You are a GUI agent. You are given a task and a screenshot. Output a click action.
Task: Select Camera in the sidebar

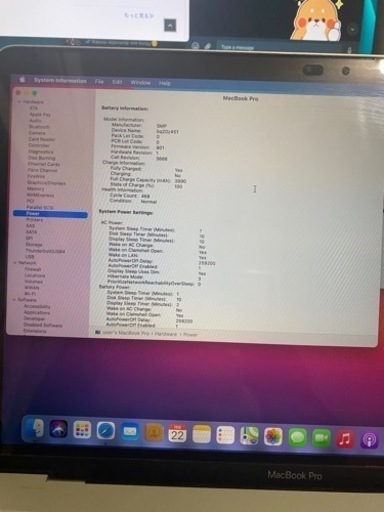coord(37,133)
